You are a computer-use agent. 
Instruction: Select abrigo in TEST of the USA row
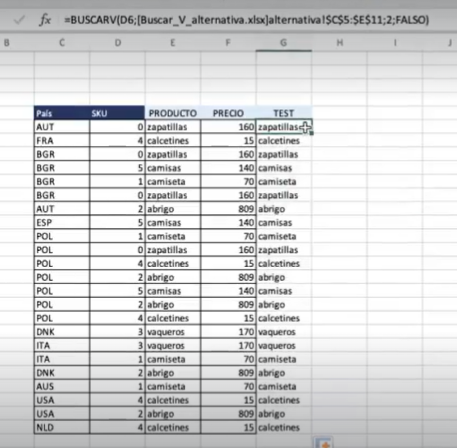pos(284,414)
